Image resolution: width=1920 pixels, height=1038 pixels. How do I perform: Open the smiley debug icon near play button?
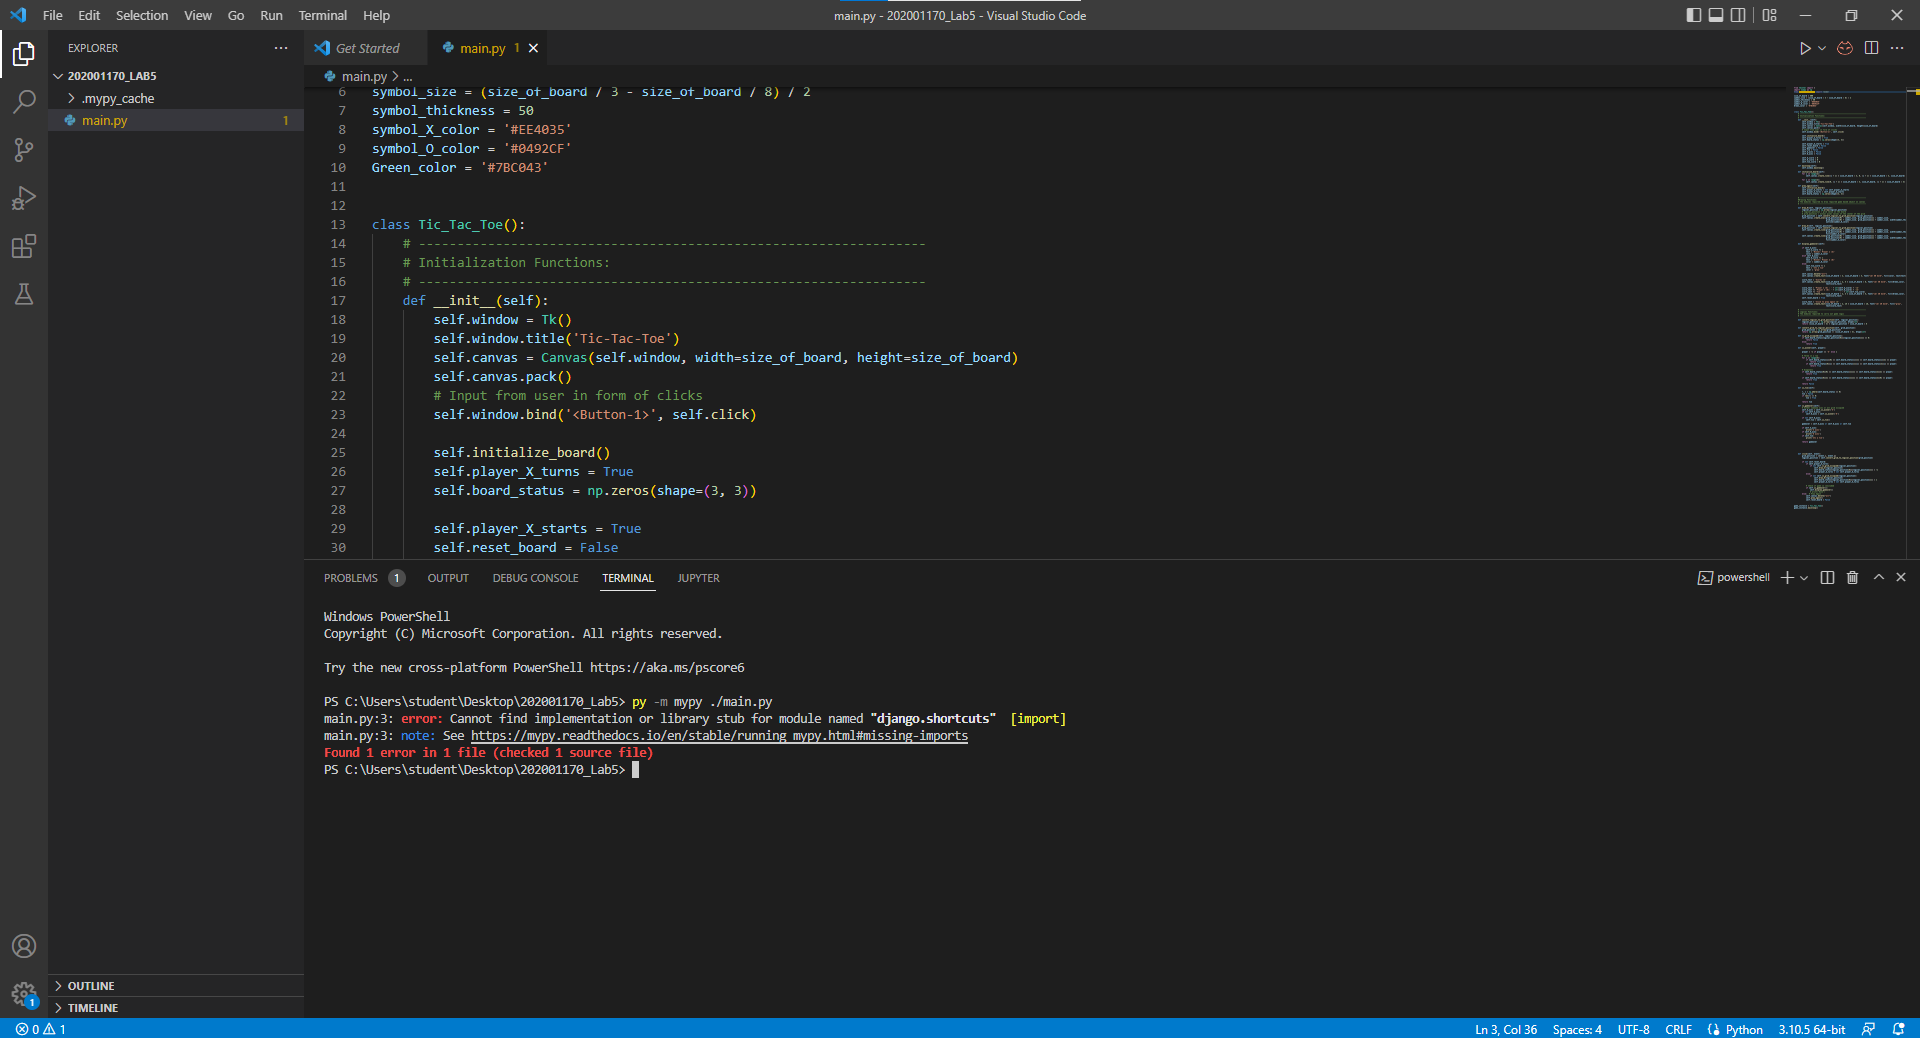pos(1845,48)
